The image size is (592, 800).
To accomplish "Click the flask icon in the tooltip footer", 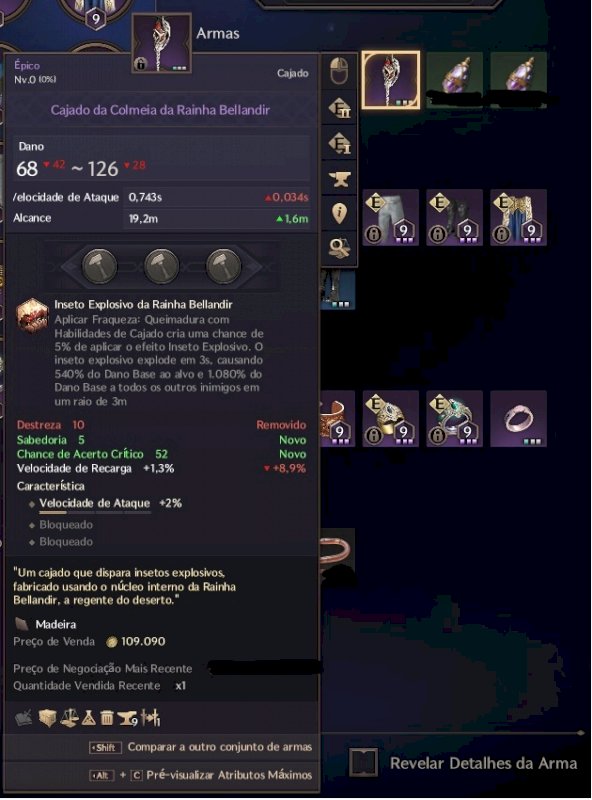I will tap(89, 718).
